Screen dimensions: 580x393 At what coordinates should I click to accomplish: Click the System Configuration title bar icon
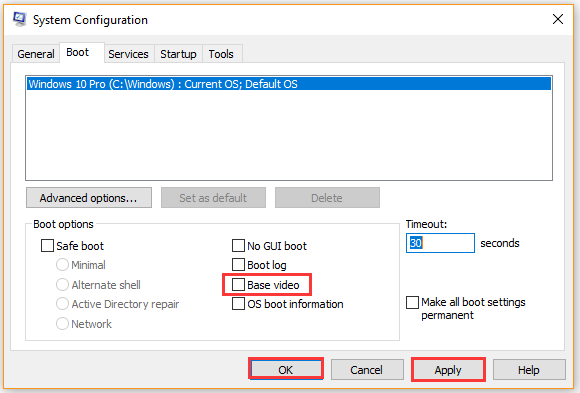[x=19, y=19]
